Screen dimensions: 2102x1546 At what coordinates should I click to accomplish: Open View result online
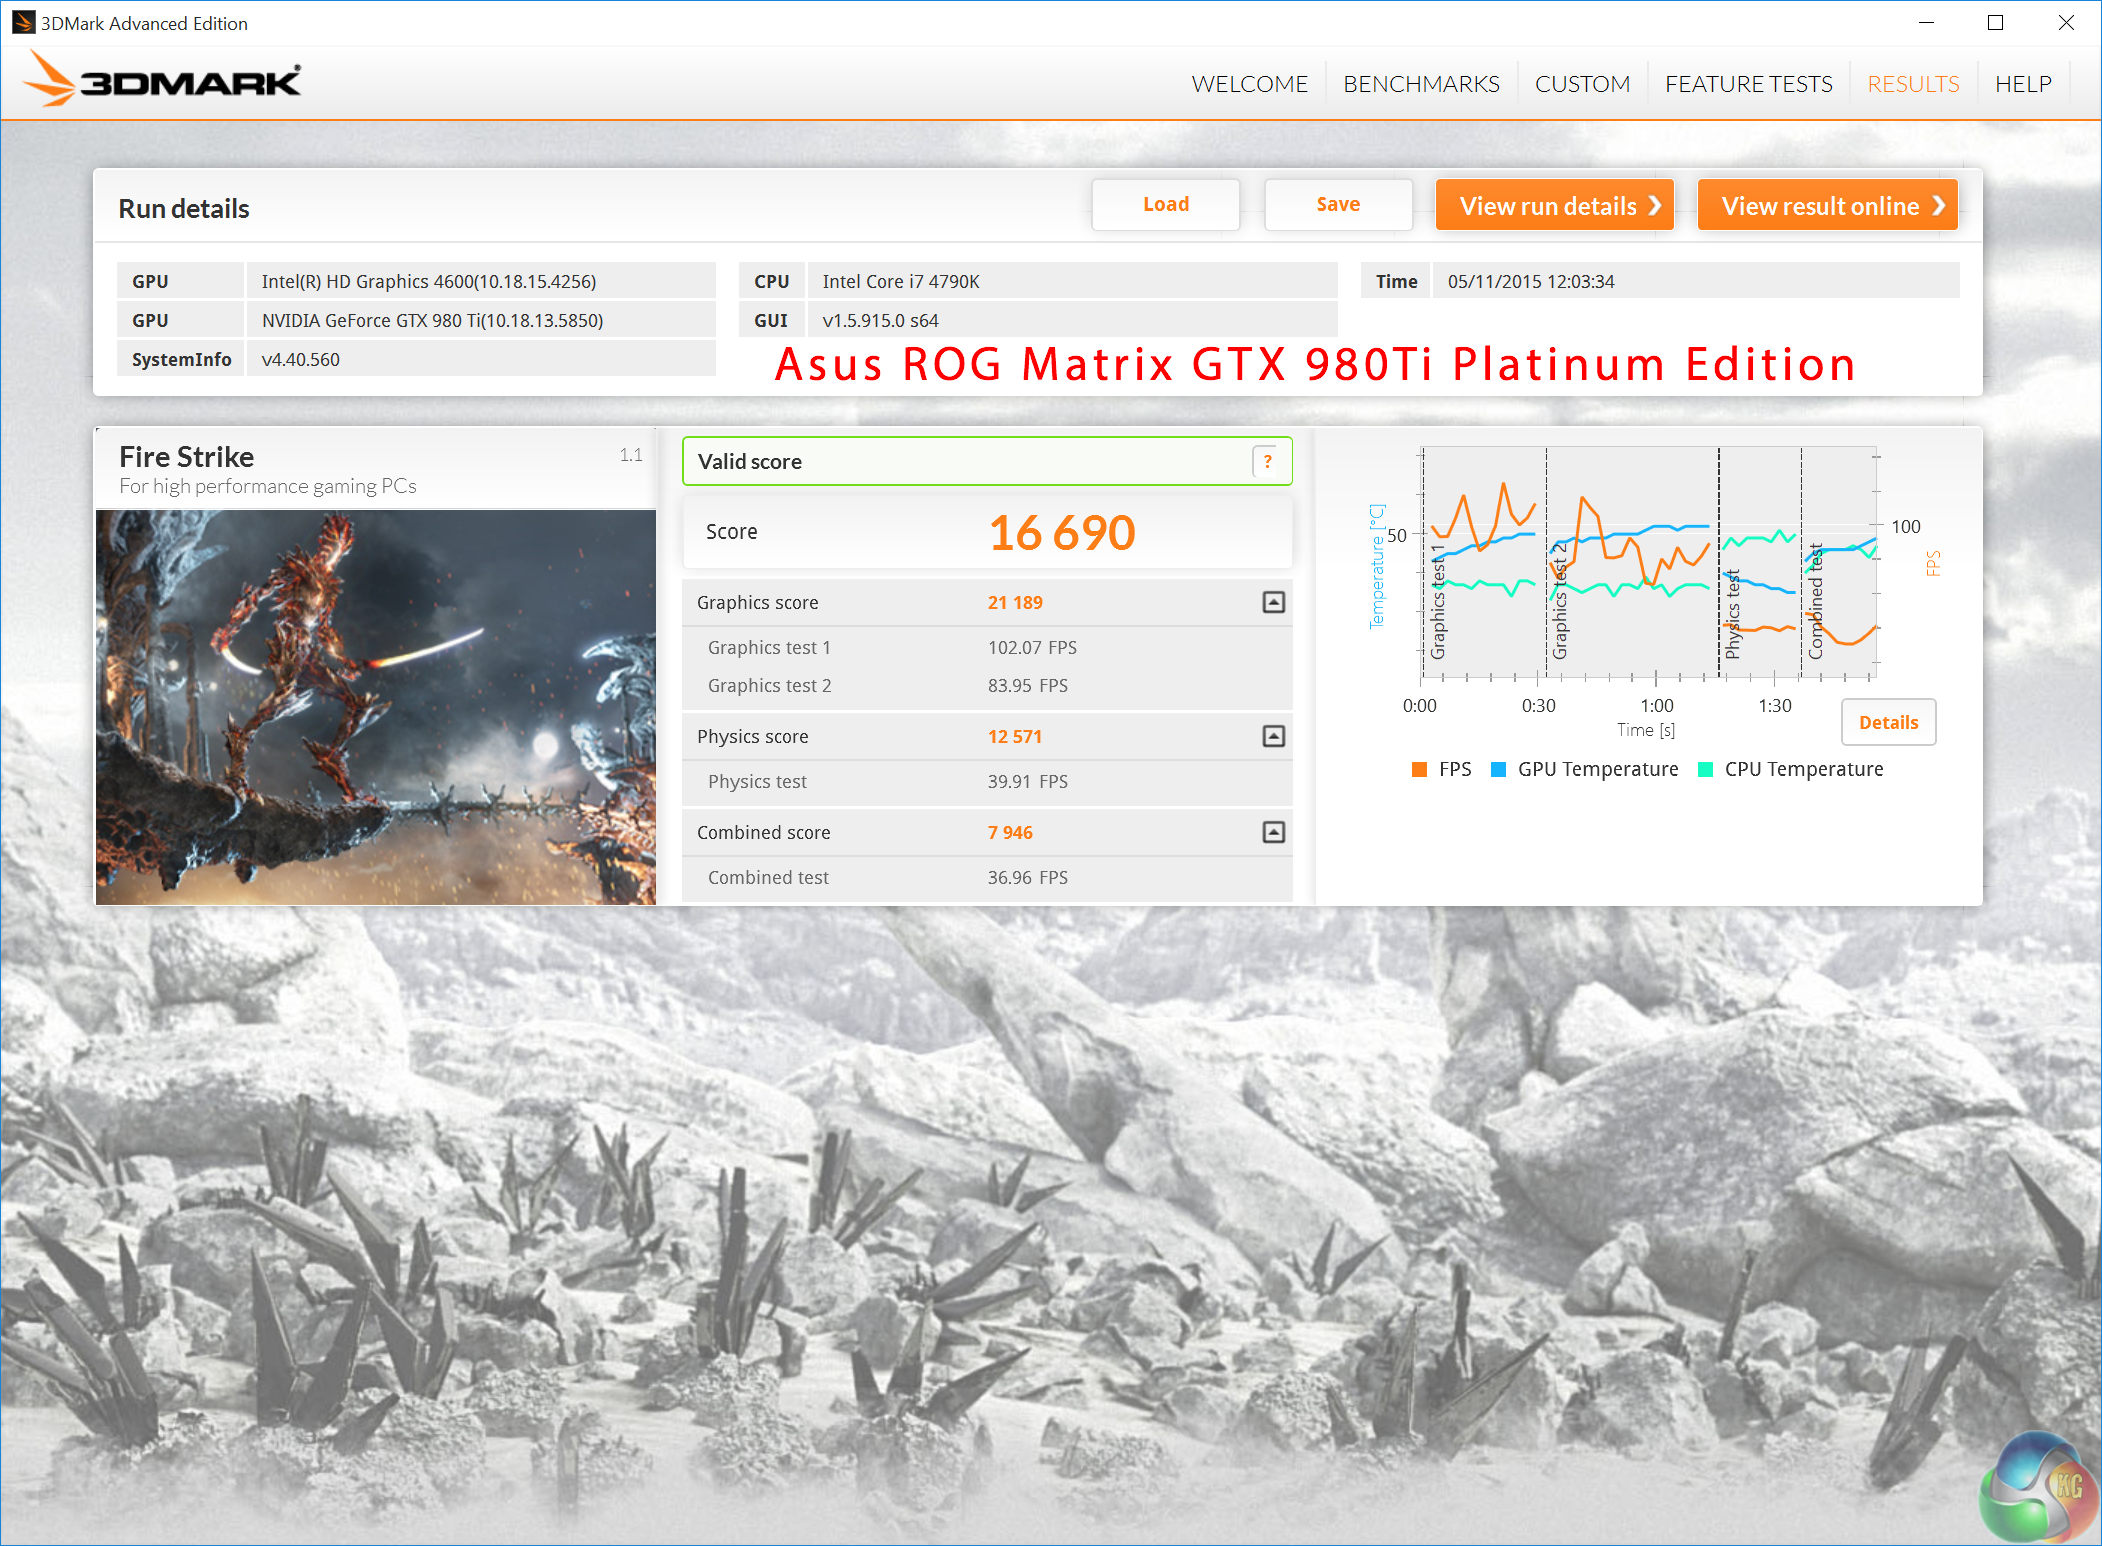tap(1827, 205)
